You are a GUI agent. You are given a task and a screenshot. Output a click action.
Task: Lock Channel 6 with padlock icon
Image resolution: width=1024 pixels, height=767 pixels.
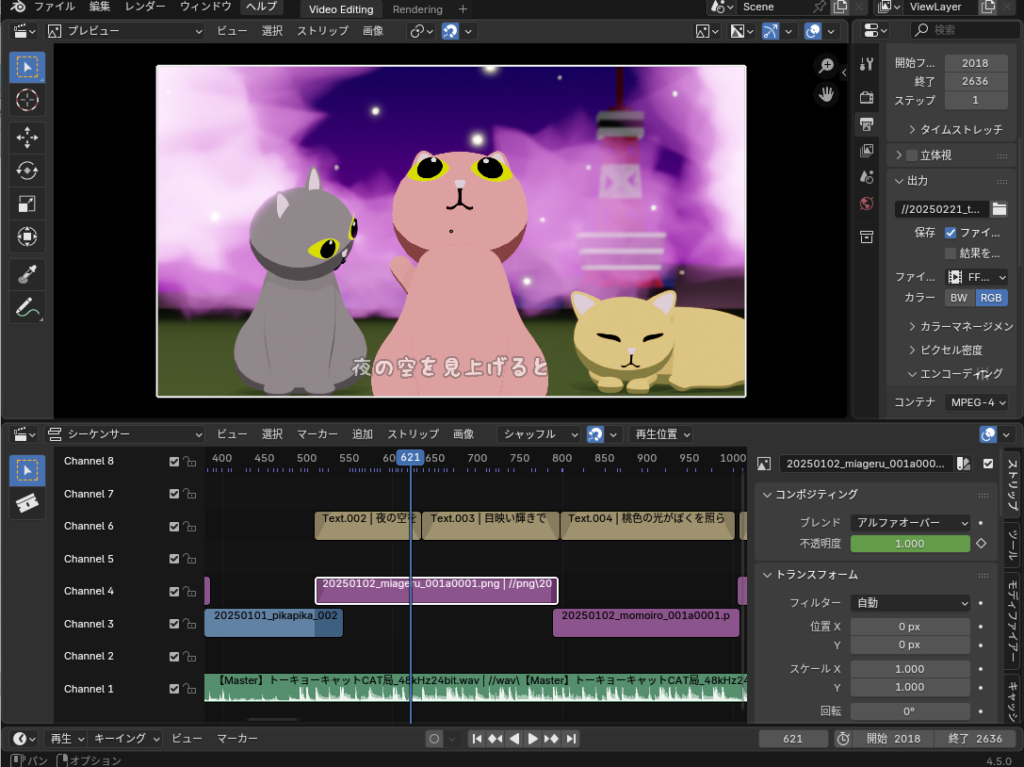(x=189, y=527)
